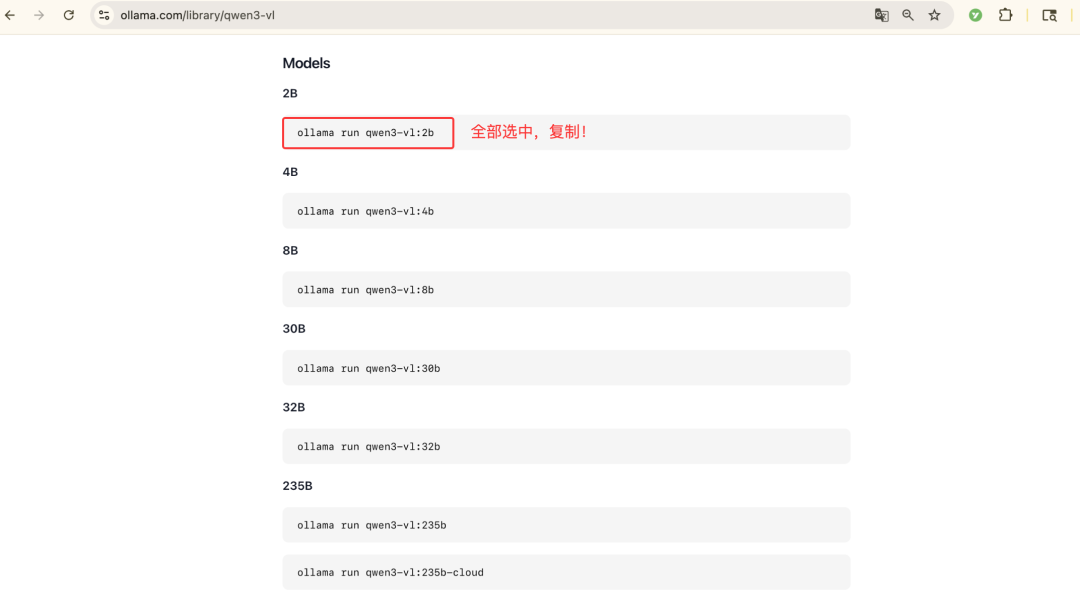Image resolution: width=1080 pixels, height=611 pixels.
Task: Go back with the browser back arrow
Action: point(10,15)
